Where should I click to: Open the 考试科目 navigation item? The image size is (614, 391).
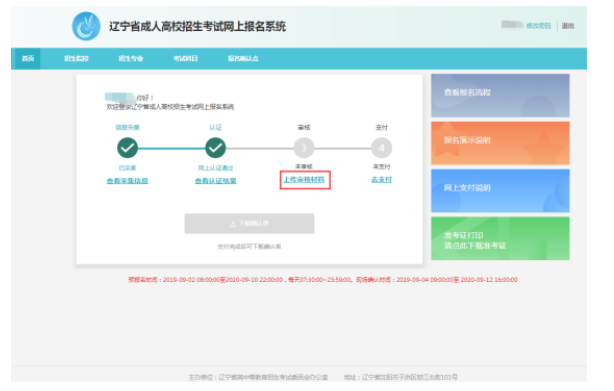point(186,58)
